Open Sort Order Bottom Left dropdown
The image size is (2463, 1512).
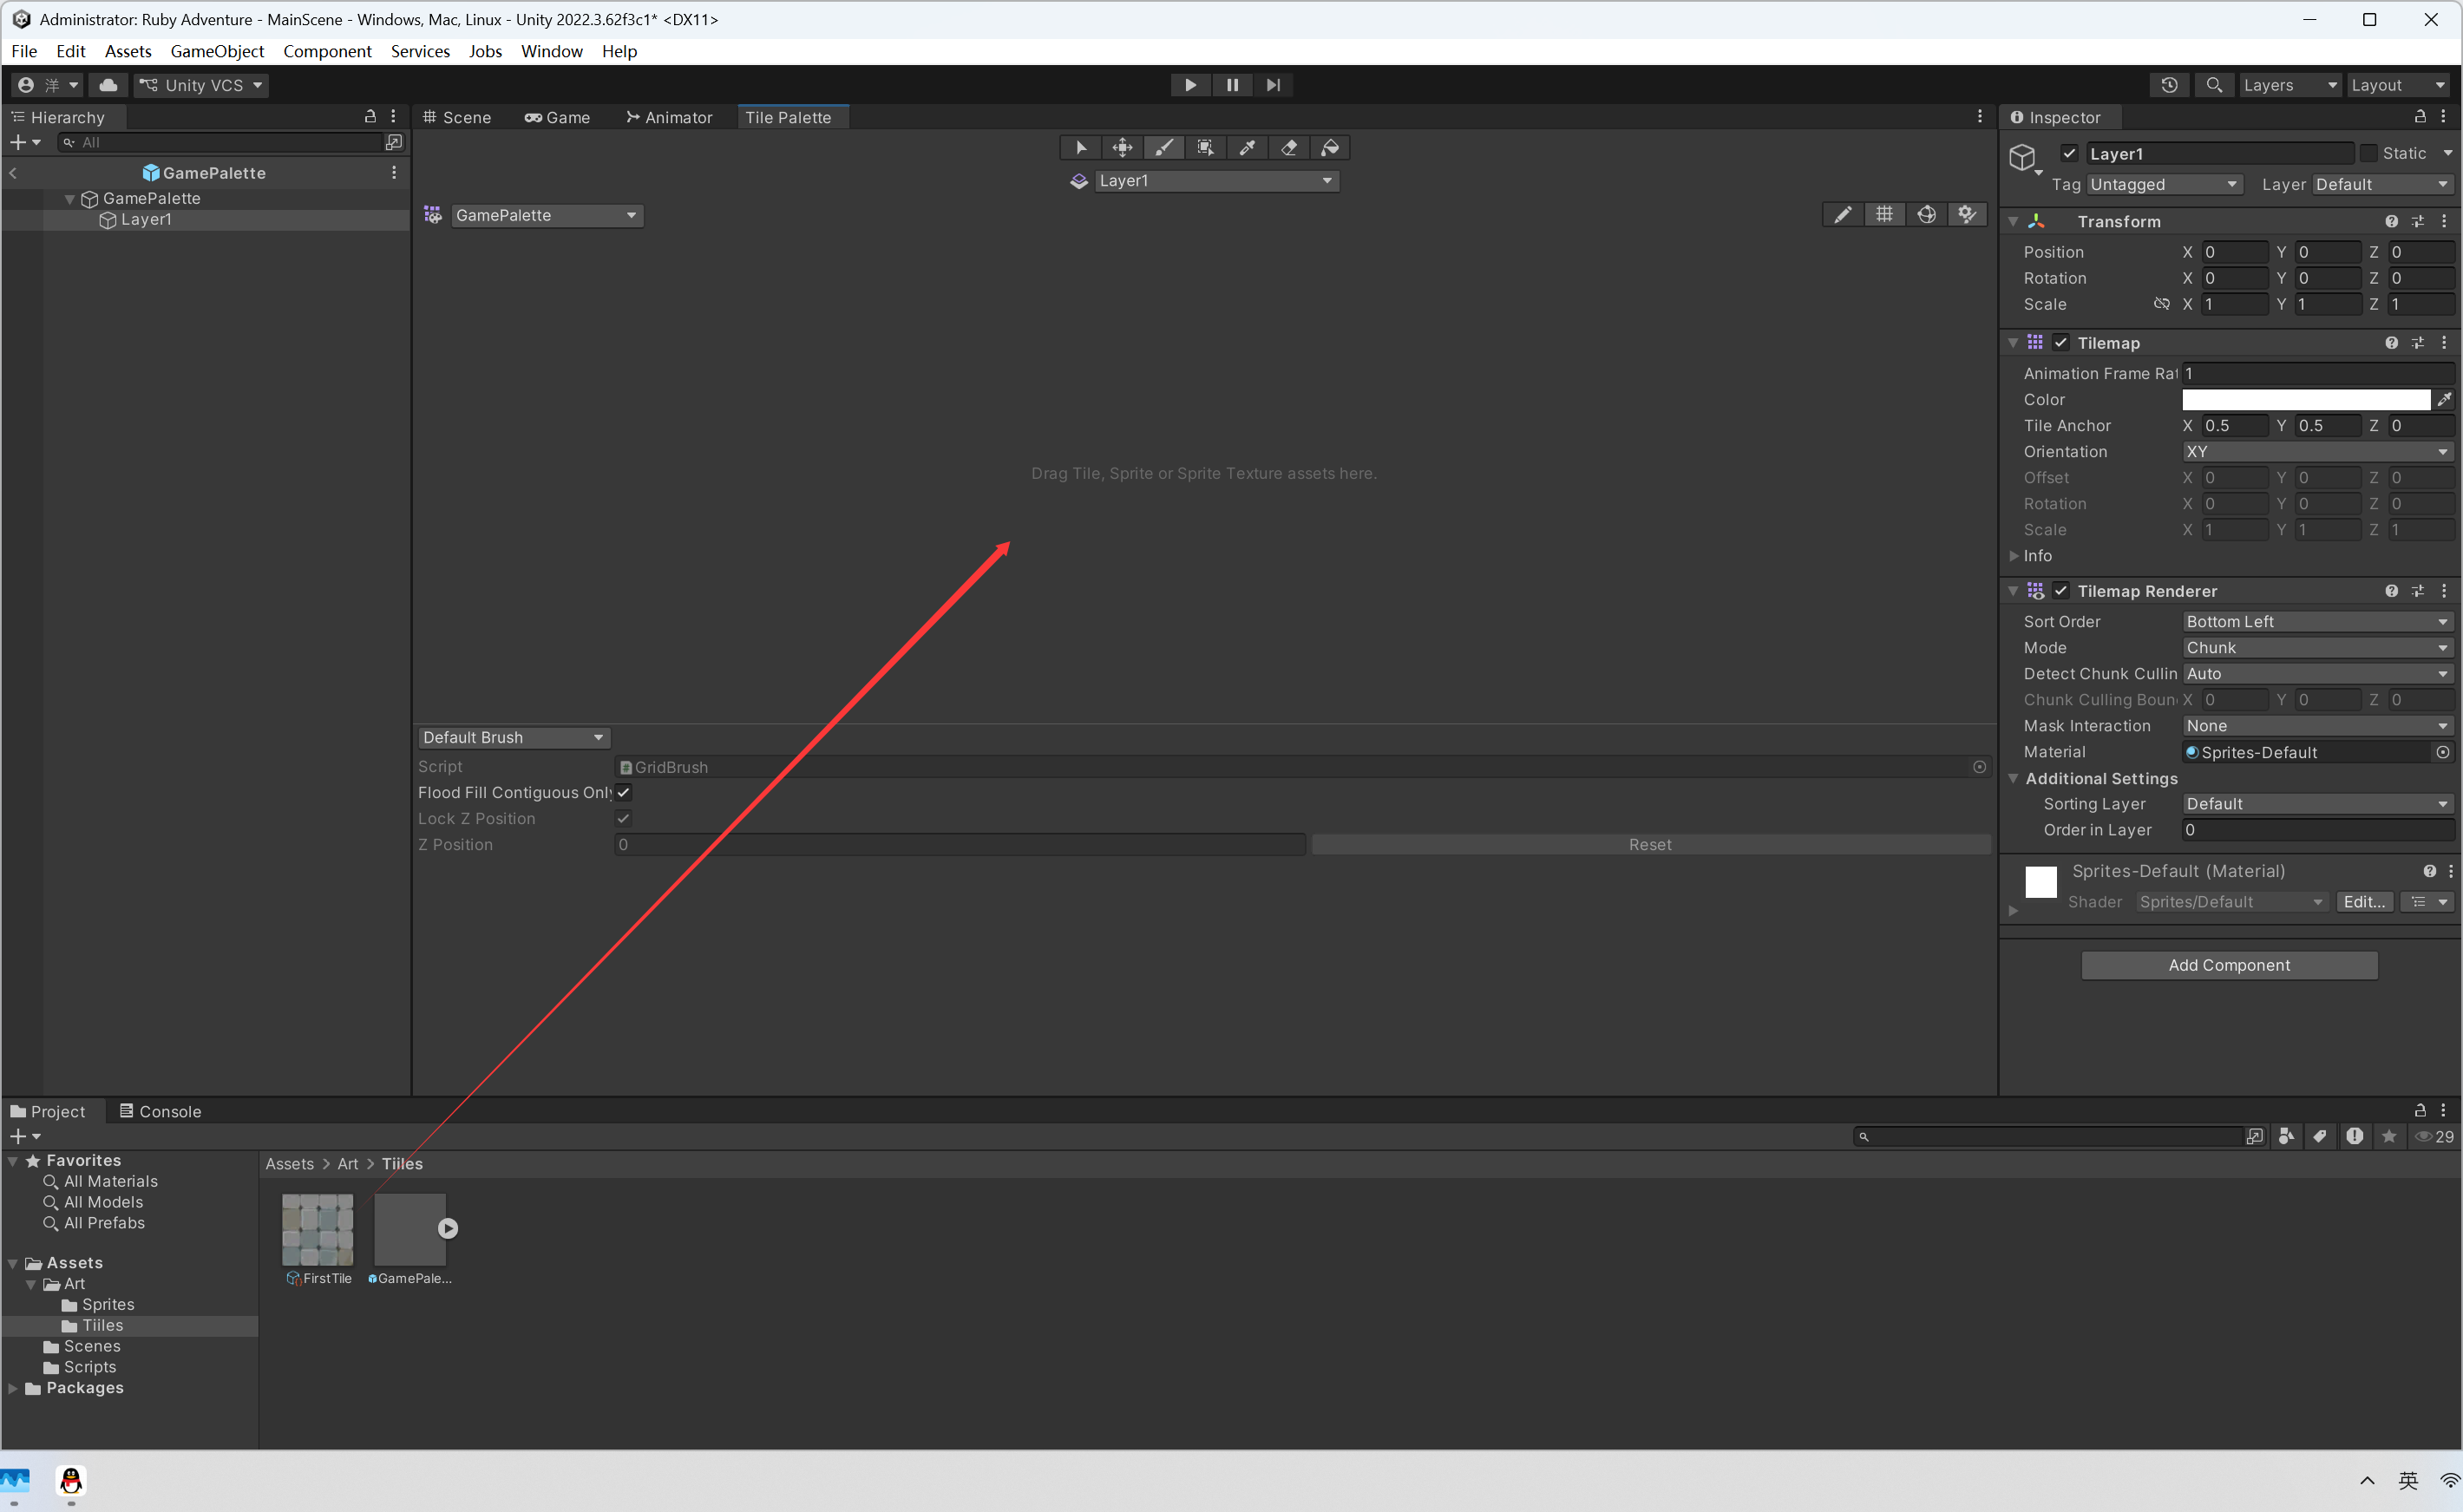click(2316, 621)
